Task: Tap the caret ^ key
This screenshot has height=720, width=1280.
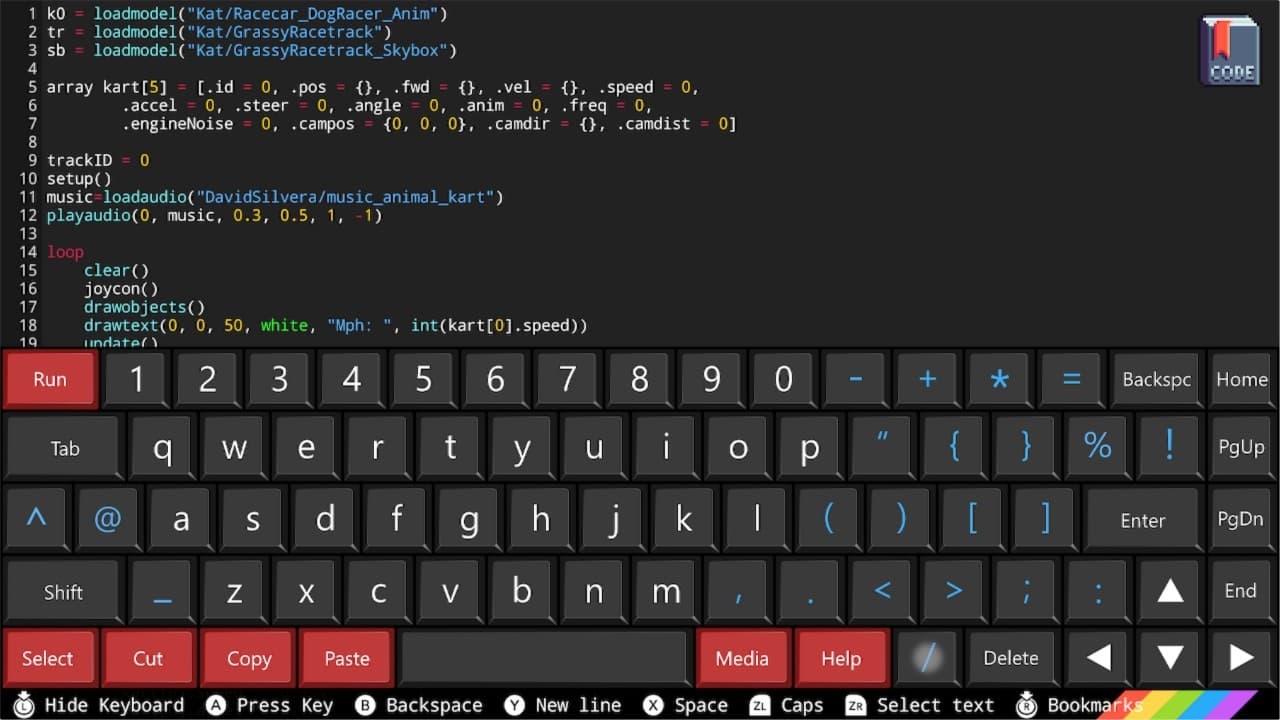Action: (36, 519)
